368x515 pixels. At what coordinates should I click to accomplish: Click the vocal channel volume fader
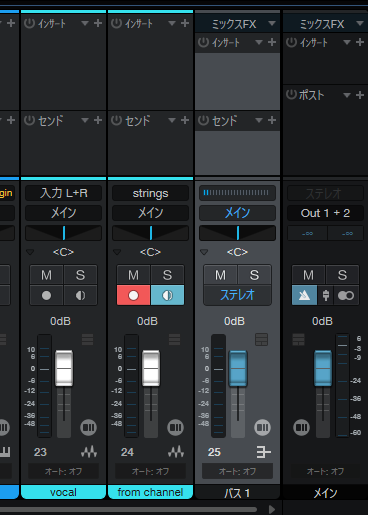click(x=64, y=368)
